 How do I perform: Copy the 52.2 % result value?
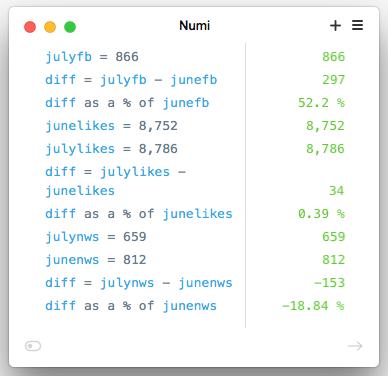pyautogui.click(x=321, y=103)
